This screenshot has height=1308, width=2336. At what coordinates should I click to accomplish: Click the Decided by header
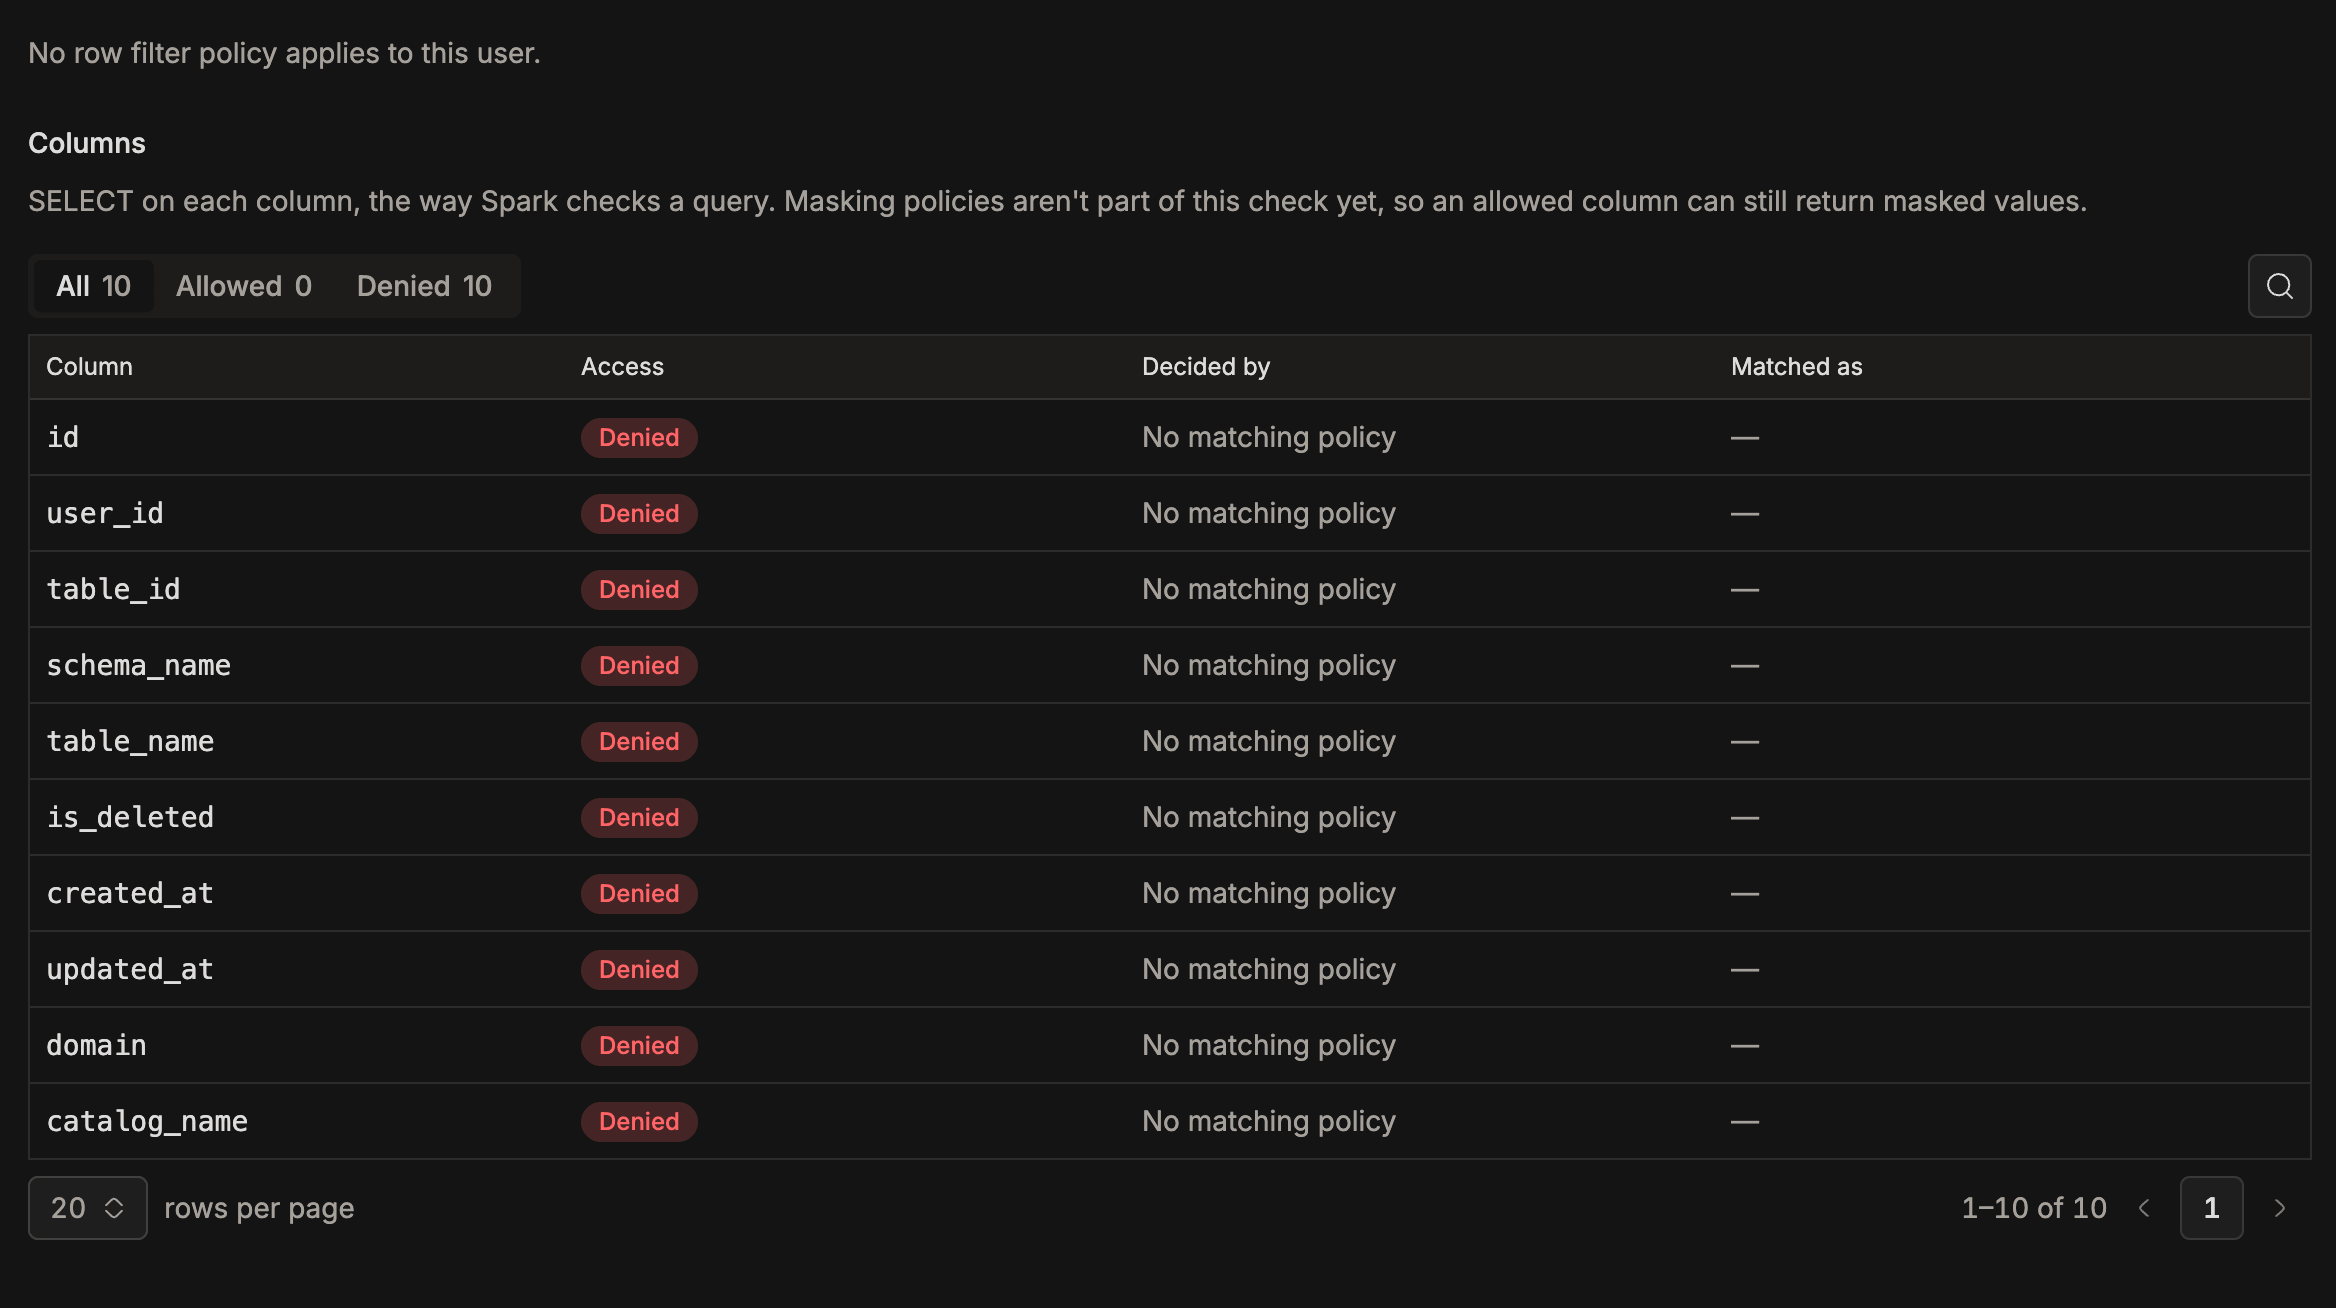coord(1206,367)
